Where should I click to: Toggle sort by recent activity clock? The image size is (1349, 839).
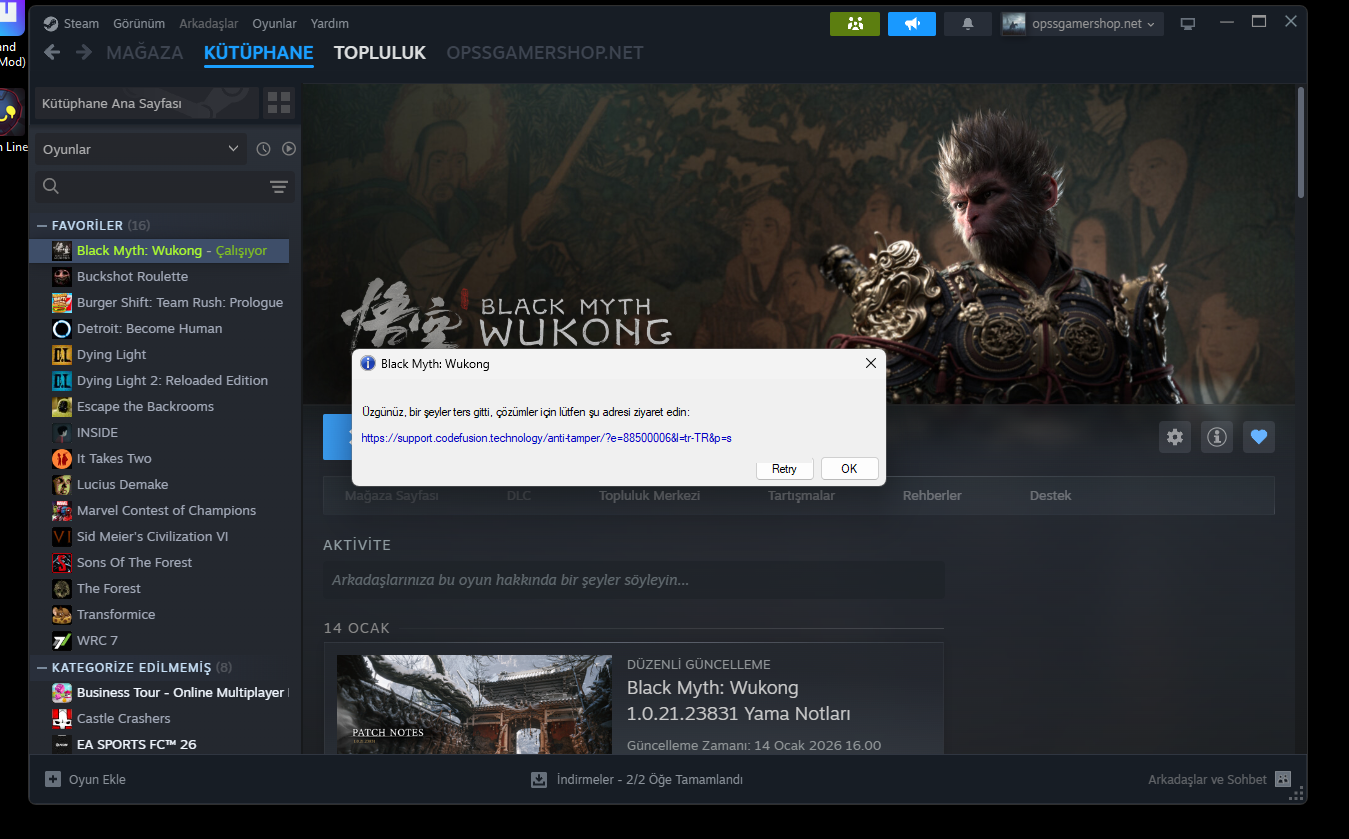(263, 149)
